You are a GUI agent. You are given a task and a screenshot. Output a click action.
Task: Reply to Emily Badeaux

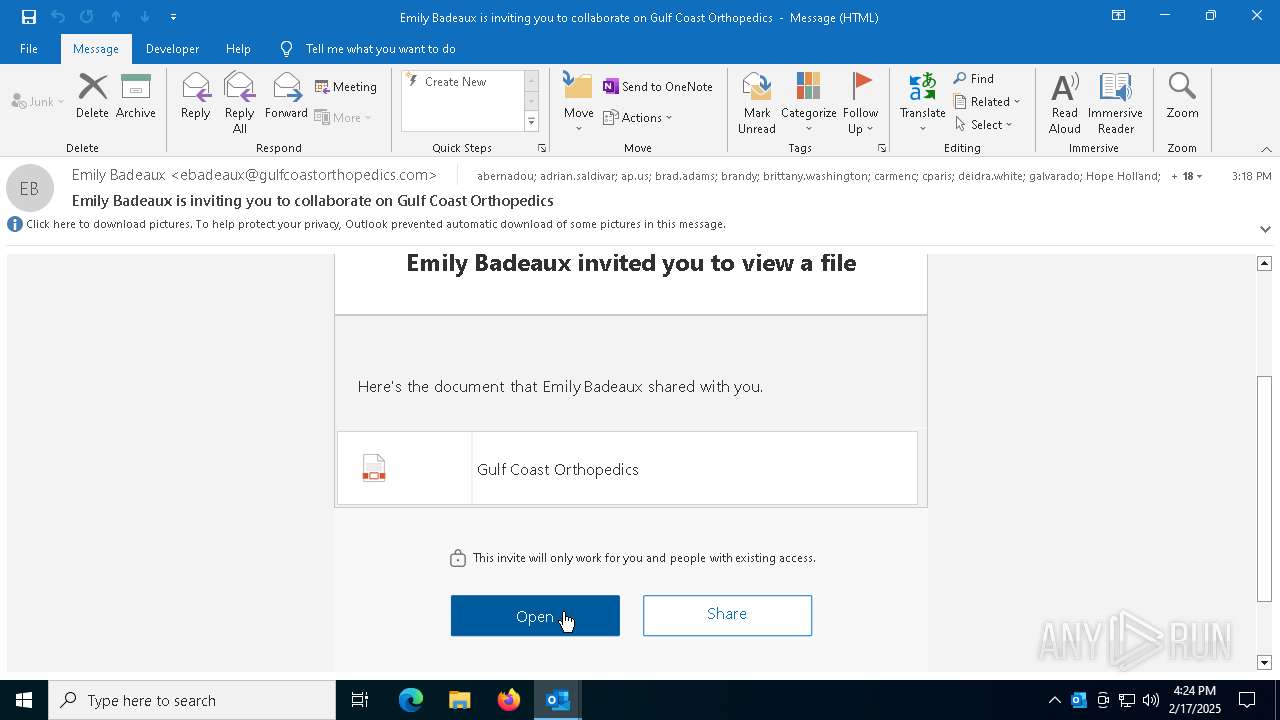(196, 96)
